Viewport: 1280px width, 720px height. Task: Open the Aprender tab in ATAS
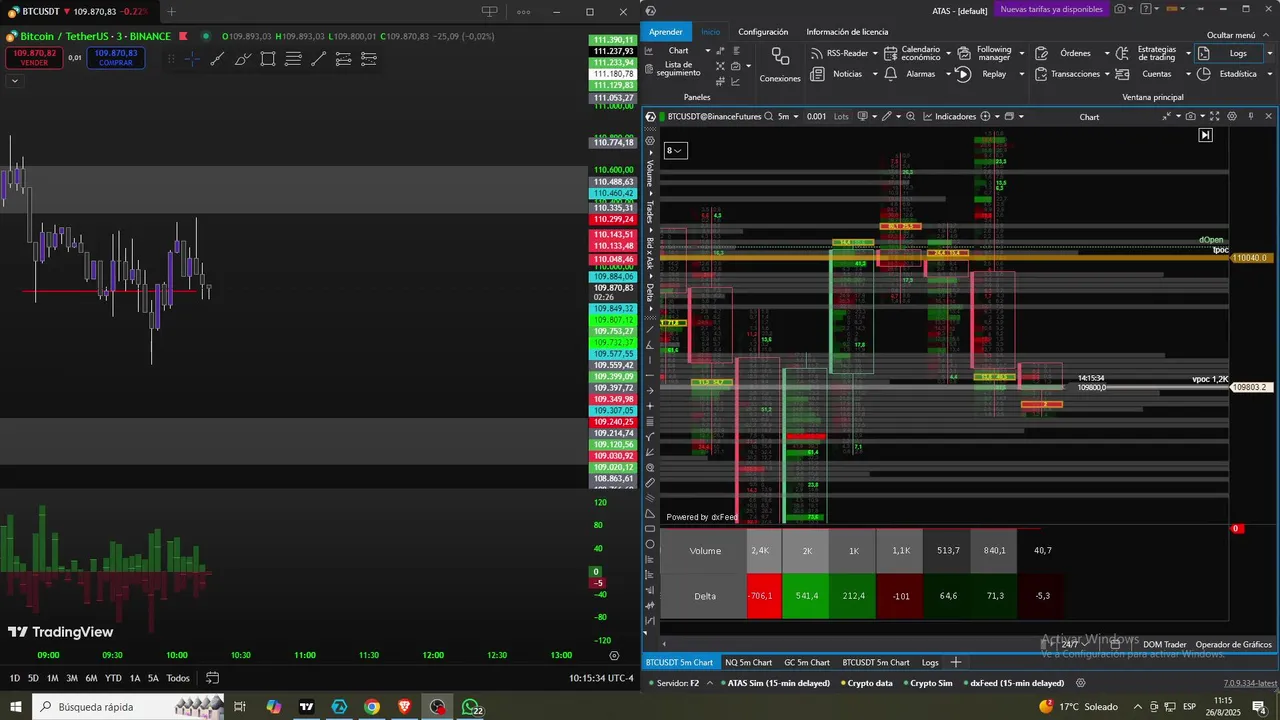click(666, 32)
